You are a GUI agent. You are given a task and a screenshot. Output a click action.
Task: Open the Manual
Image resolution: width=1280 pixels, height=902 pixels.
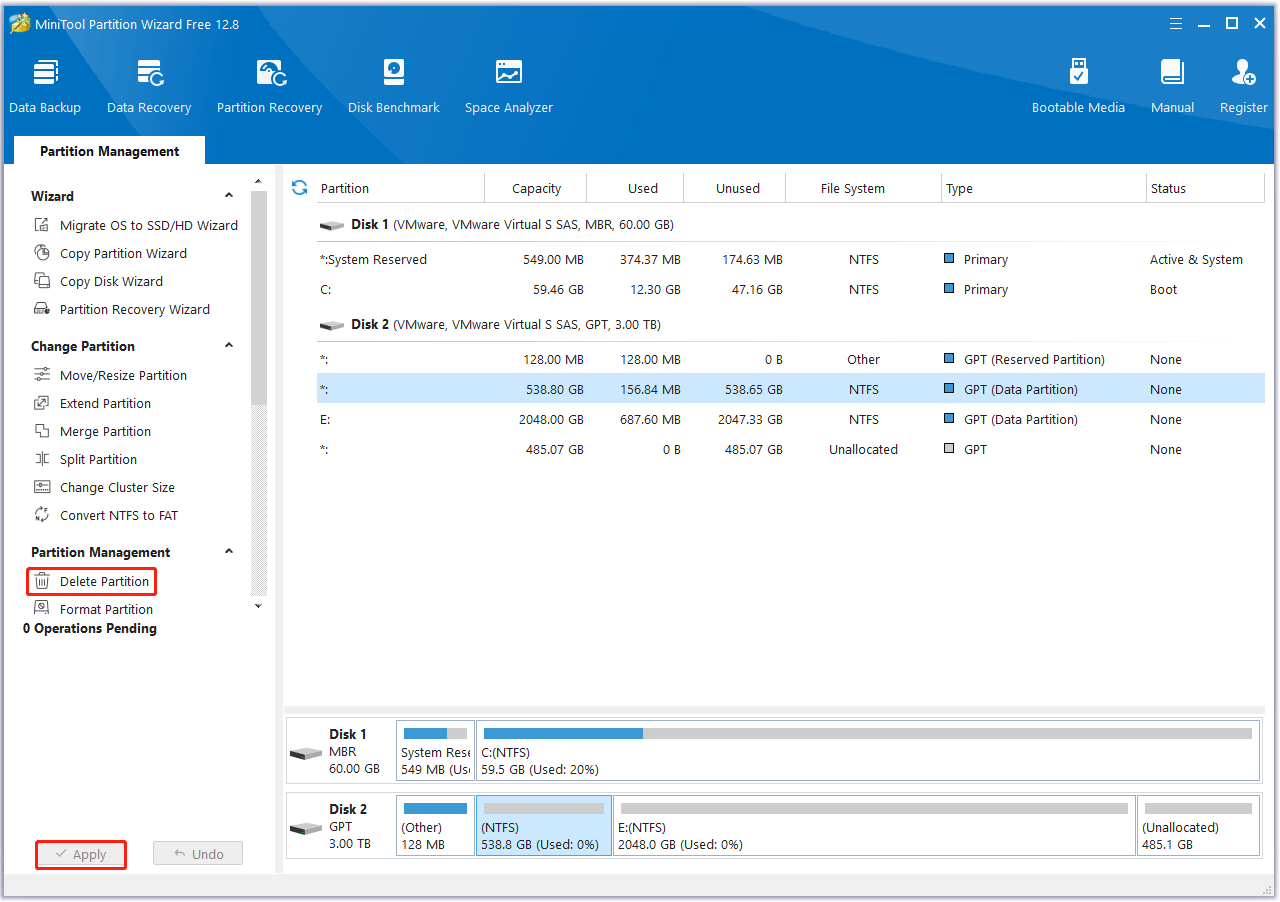pyautogui.click(x=1172, y=87)
